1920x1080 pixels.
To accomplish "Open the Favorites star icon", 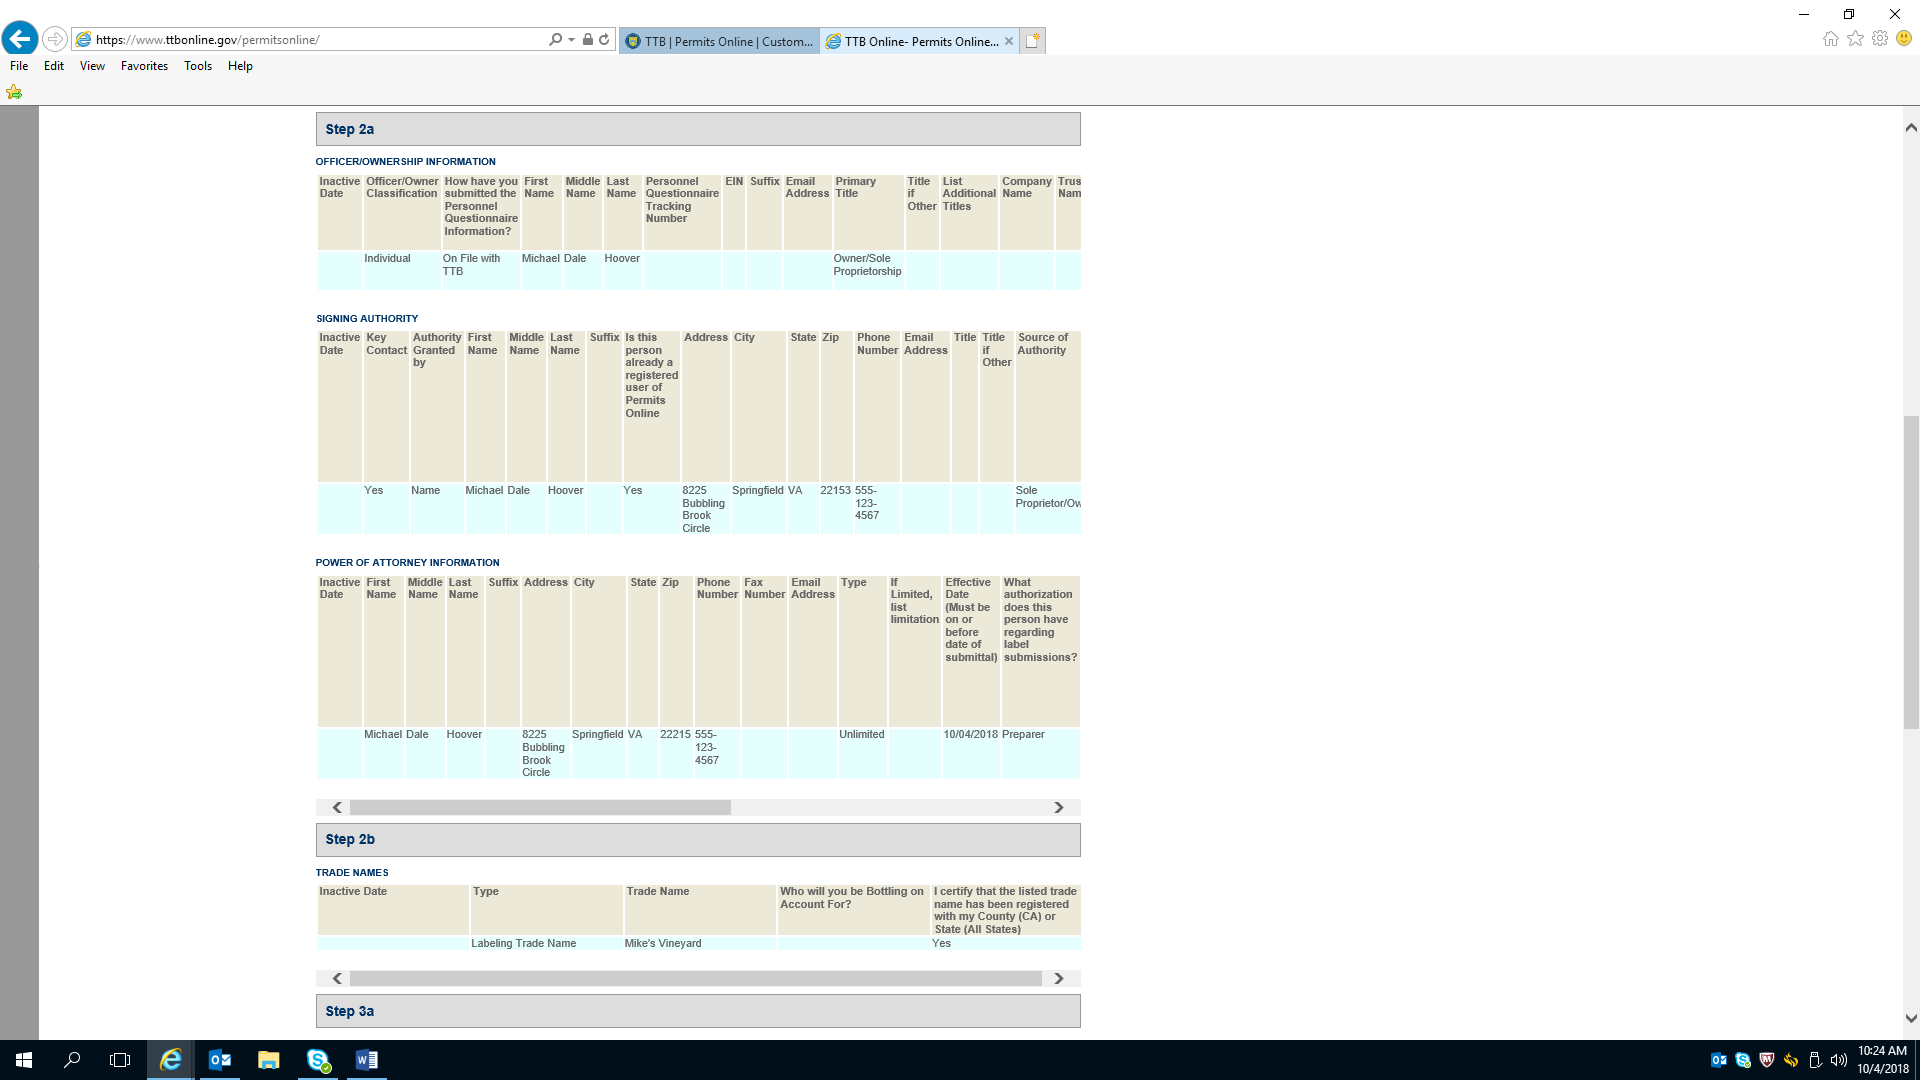I will pyautogui.click(x=1855, y=39).
